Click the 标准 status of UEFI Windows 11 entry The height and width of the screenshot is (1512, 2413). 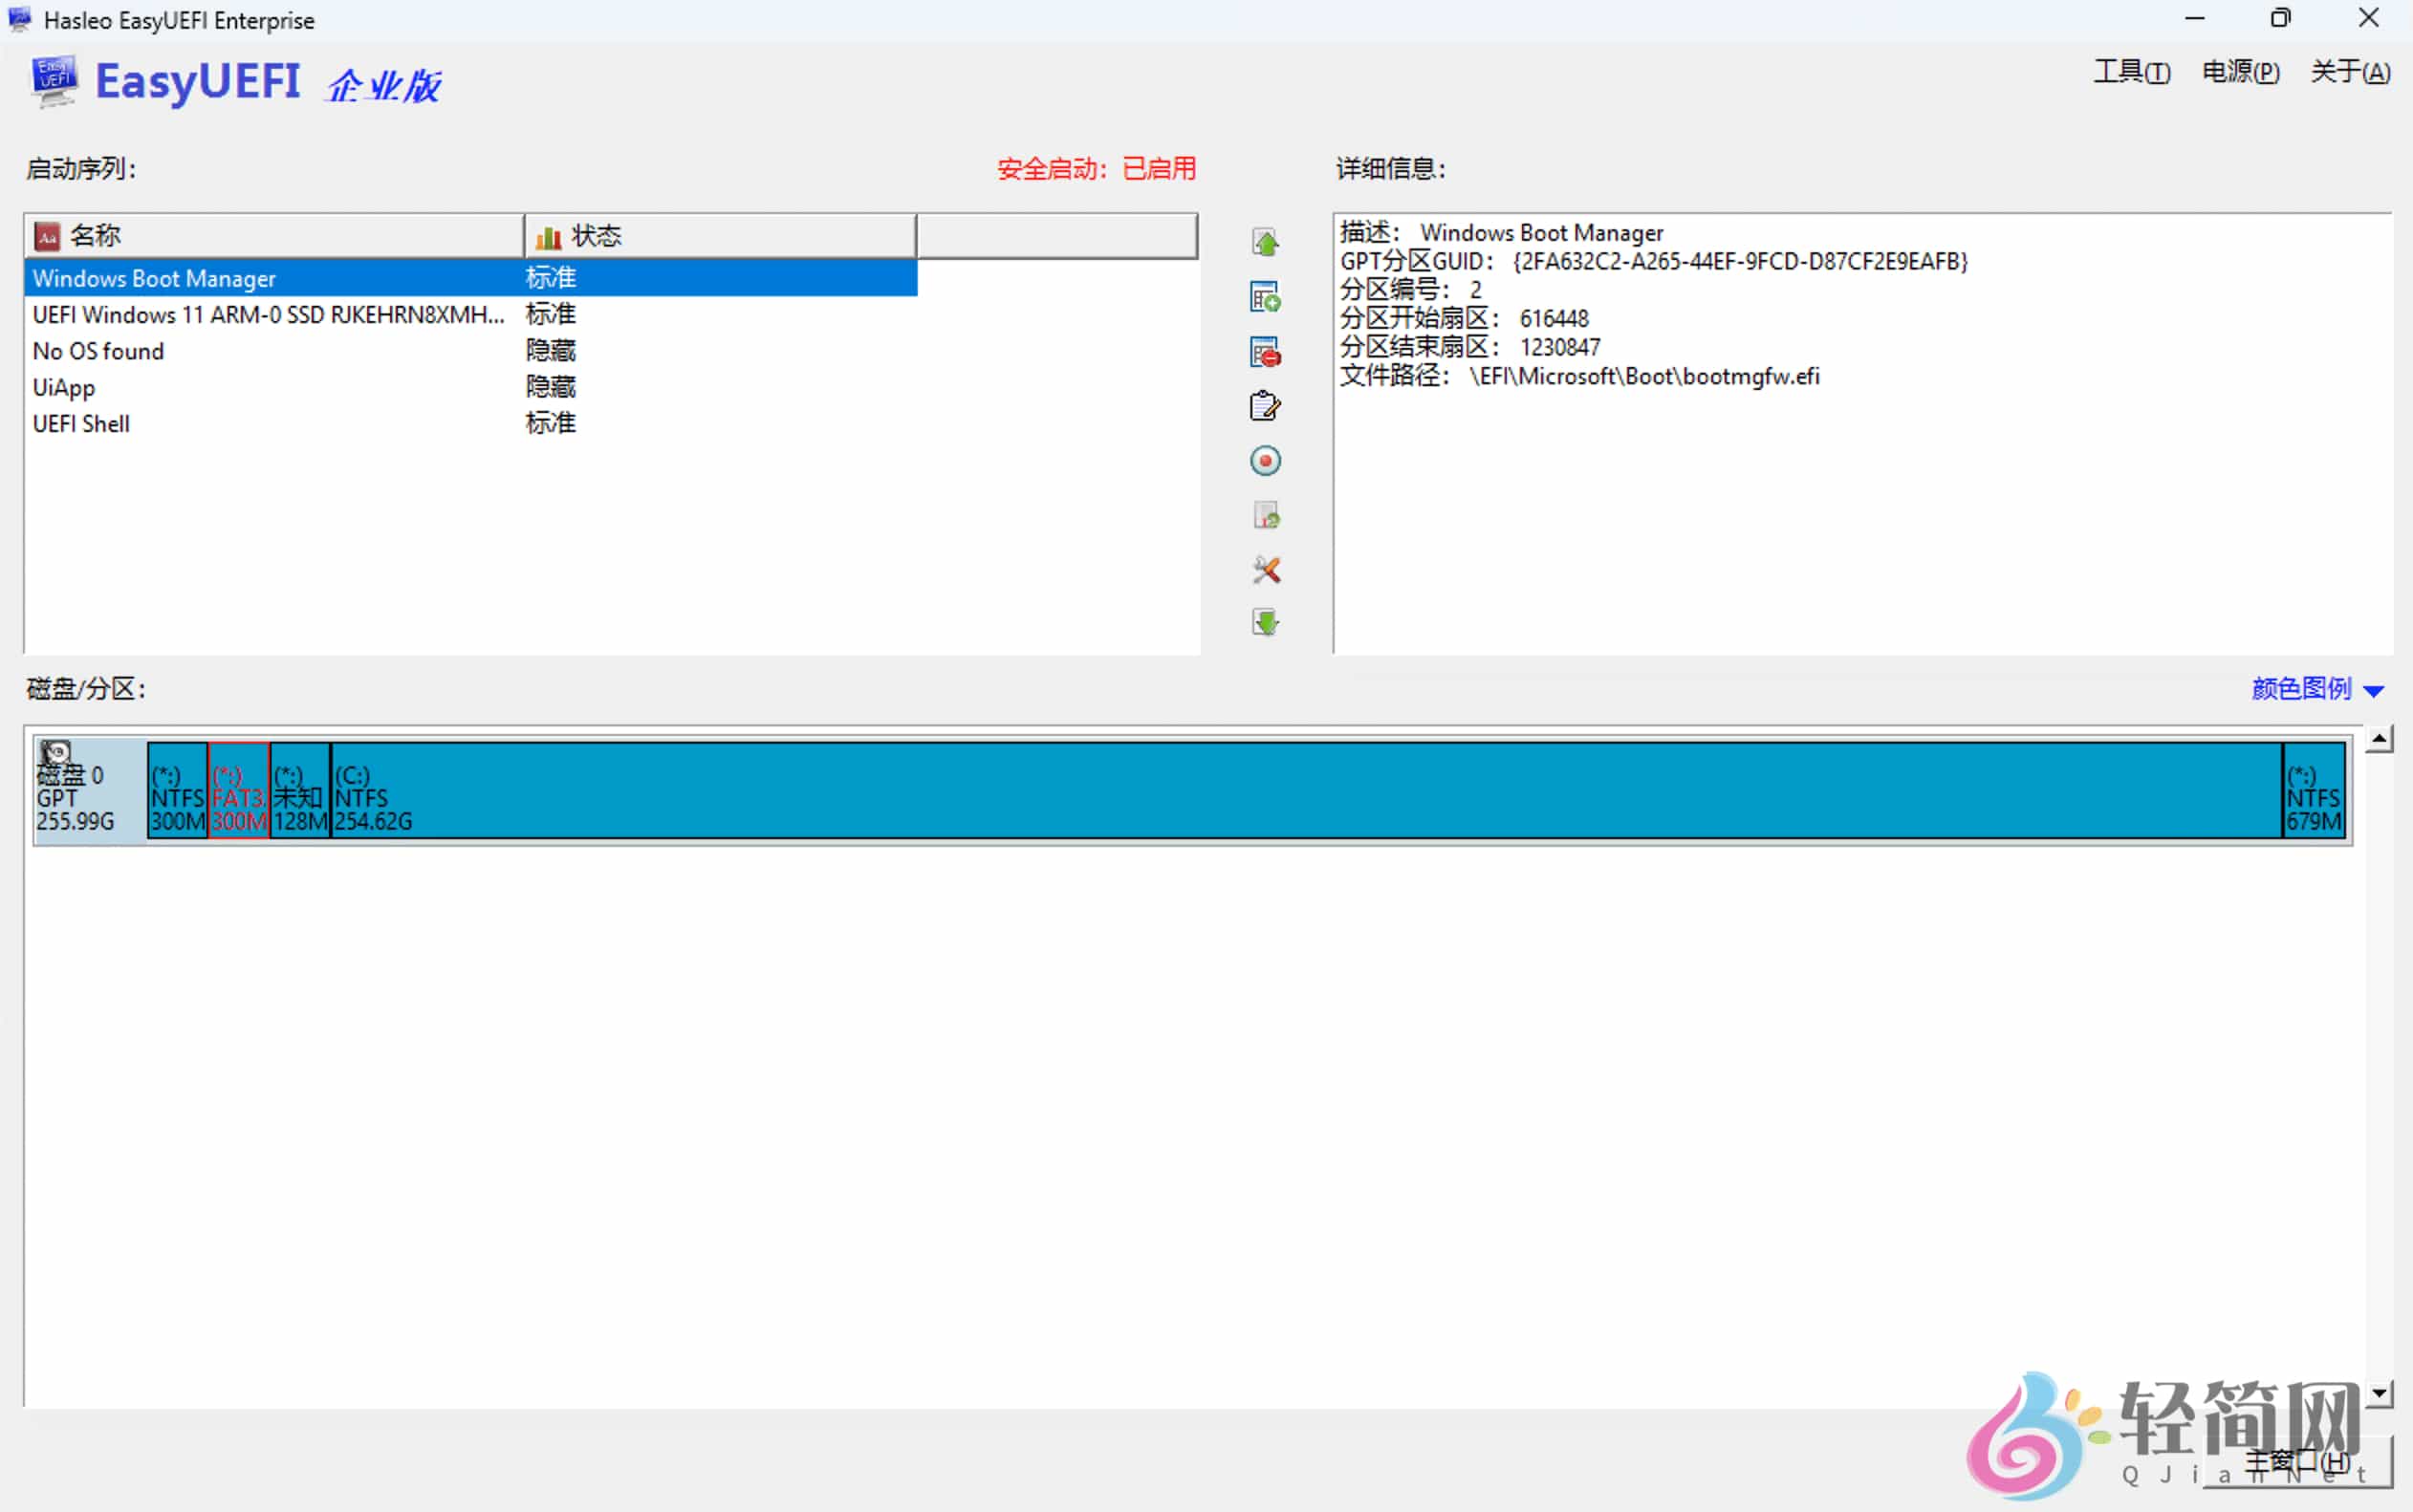(551, 314)
